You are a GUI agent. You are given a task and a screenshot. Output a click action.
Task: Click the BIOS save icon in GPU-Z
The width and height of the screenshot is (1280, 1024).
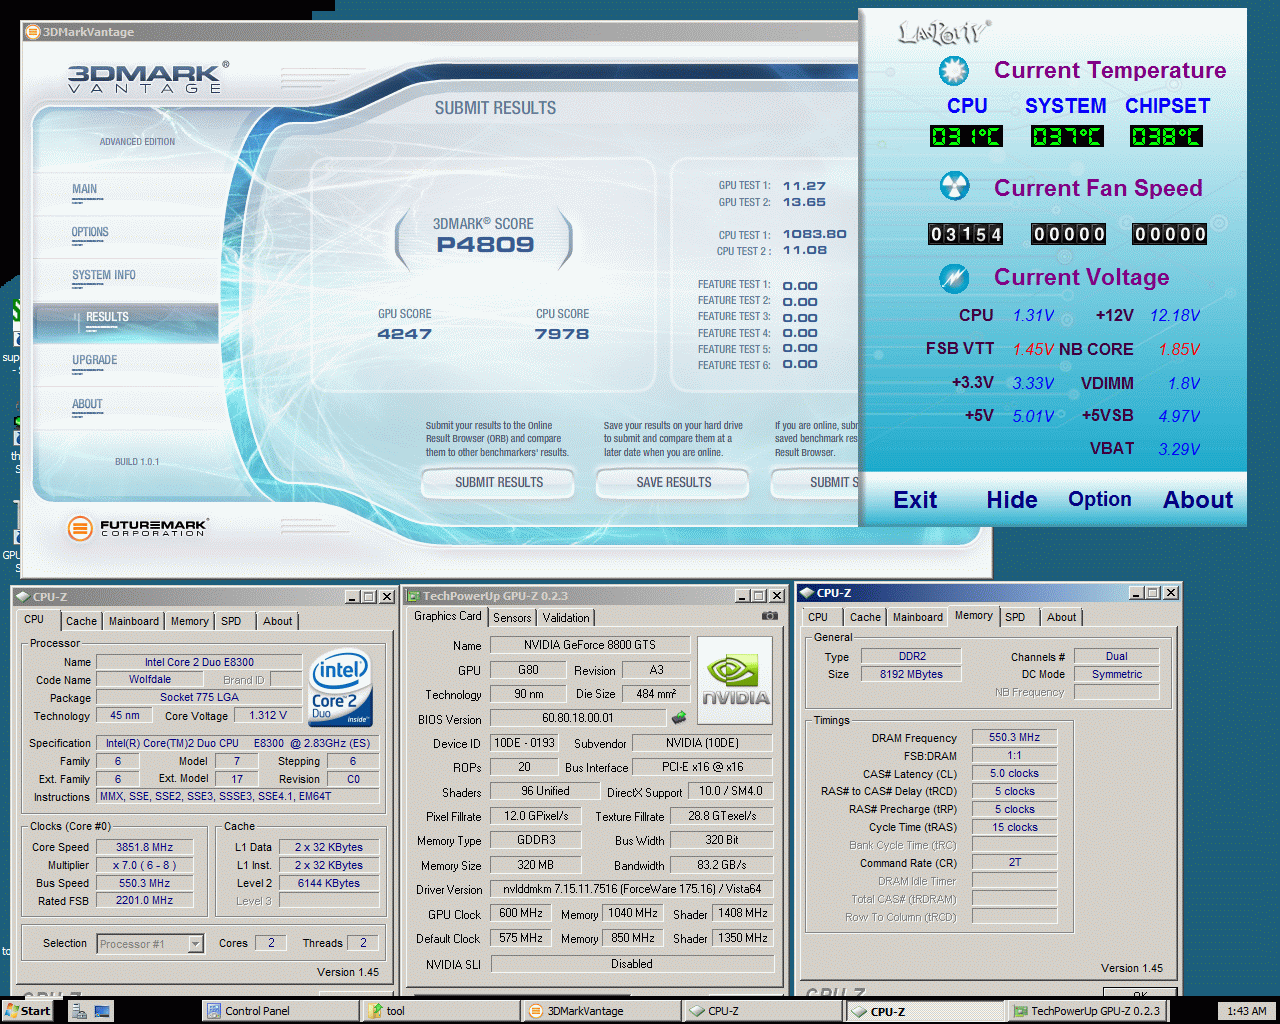click(x=679, y=717)
